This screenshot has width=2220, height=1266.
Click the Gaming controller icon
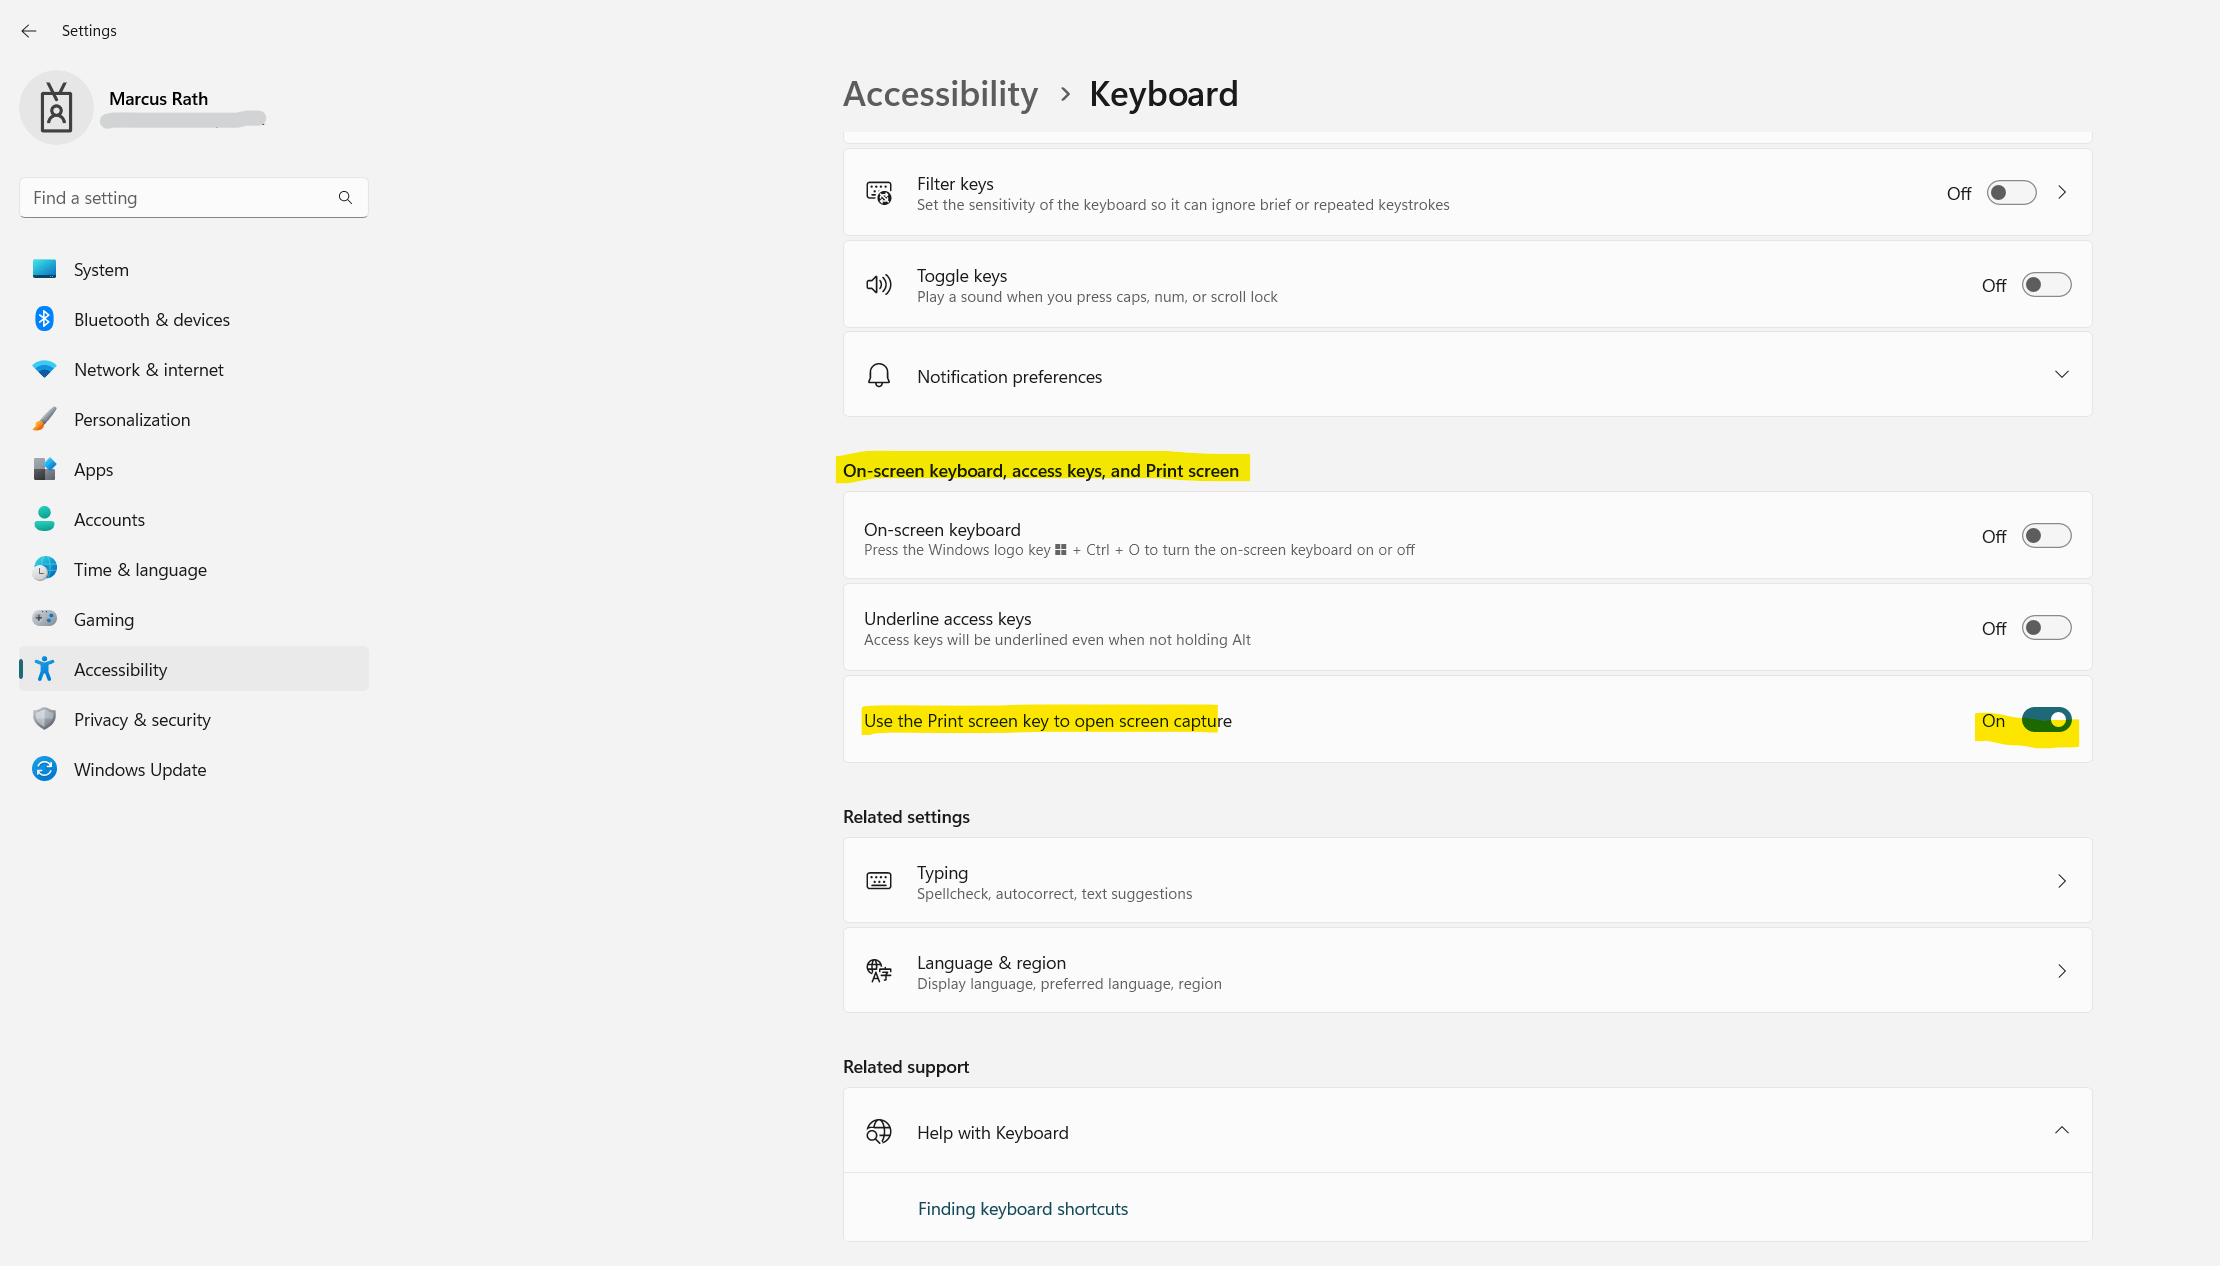point(44,619)
